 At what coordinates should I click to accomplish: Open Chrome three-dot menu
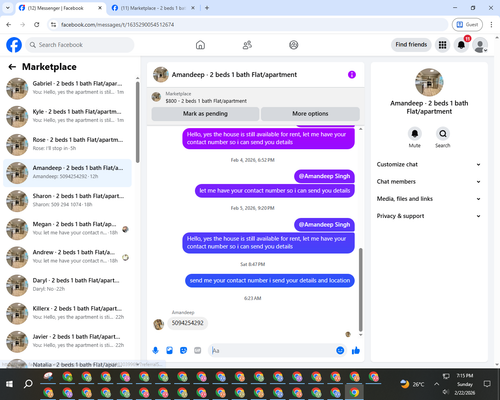click(x=491, y=24)
